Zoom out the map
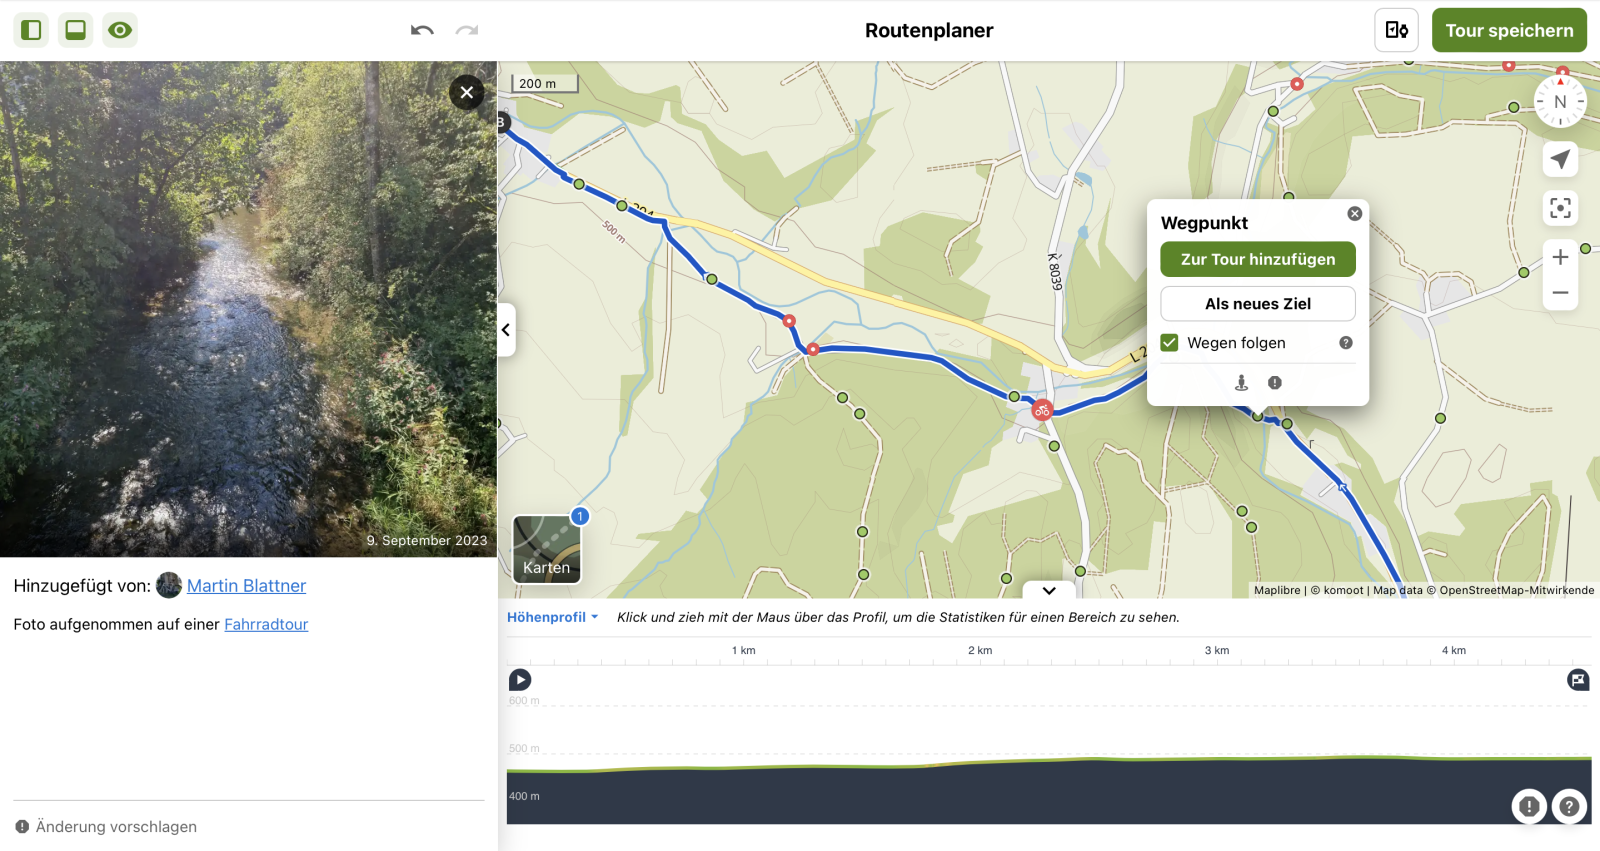 [x=1560, y=293]
